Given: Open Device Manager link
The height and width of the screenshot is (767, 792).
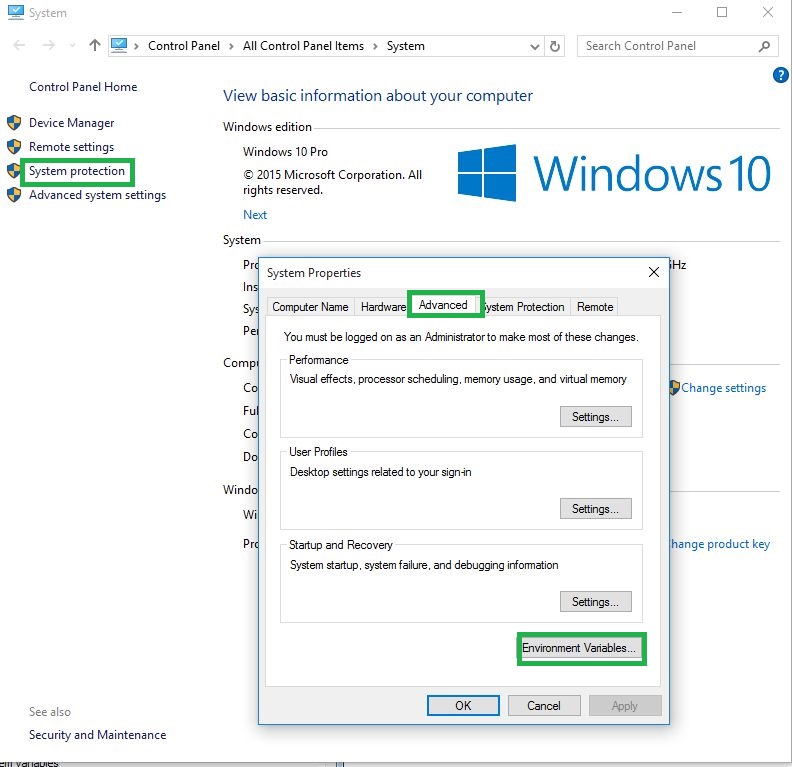Looking at the screenshot, I should (71, 123).
